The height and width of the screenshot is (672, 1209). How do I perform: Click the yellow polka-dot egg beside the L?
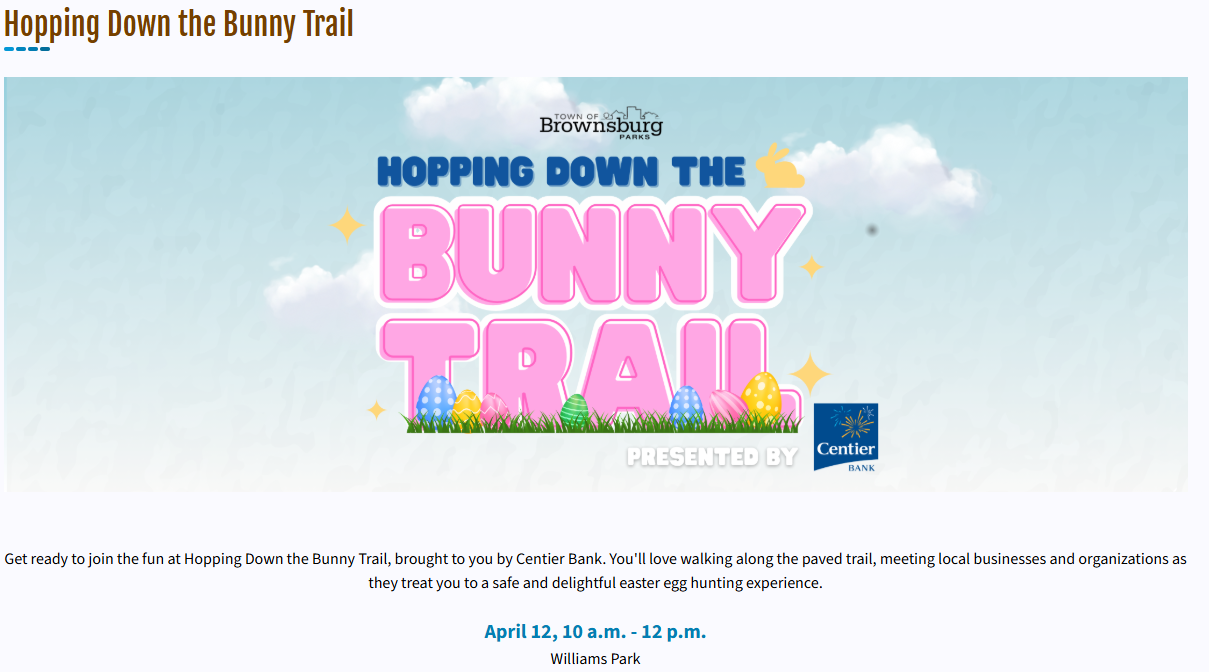(x=762, y=396)
